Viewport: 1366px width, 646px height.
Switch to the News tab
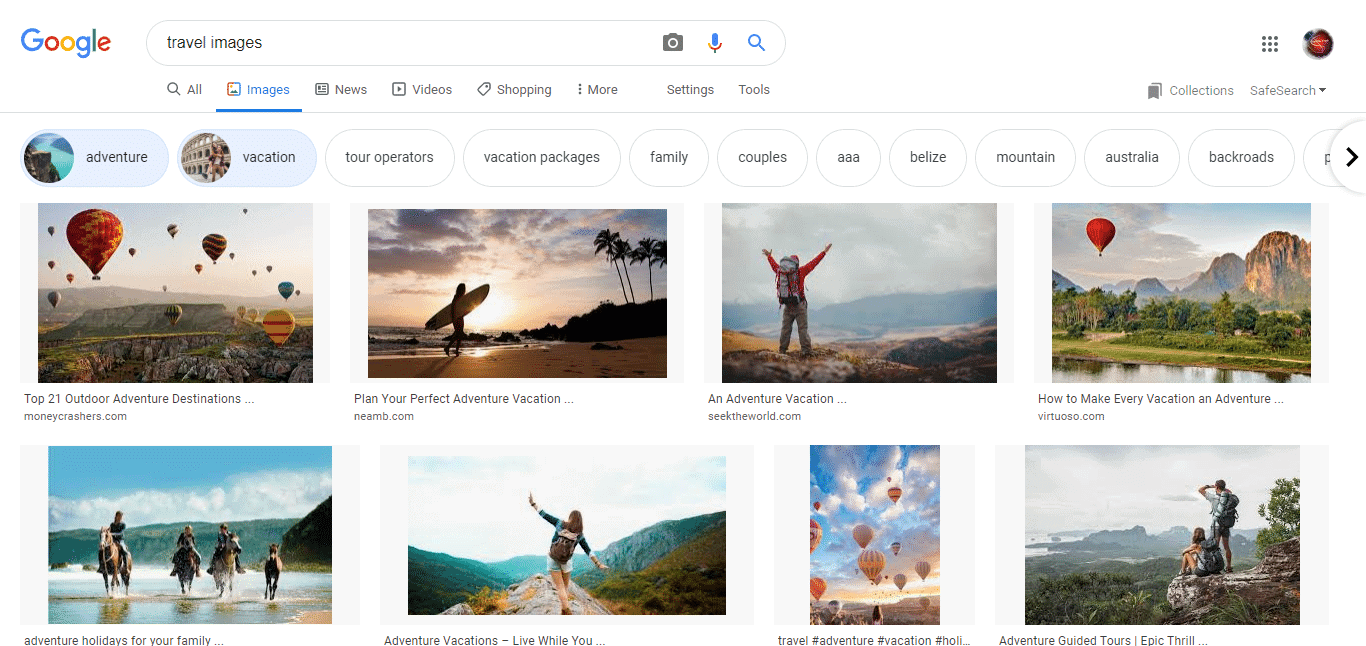point(341,89)
